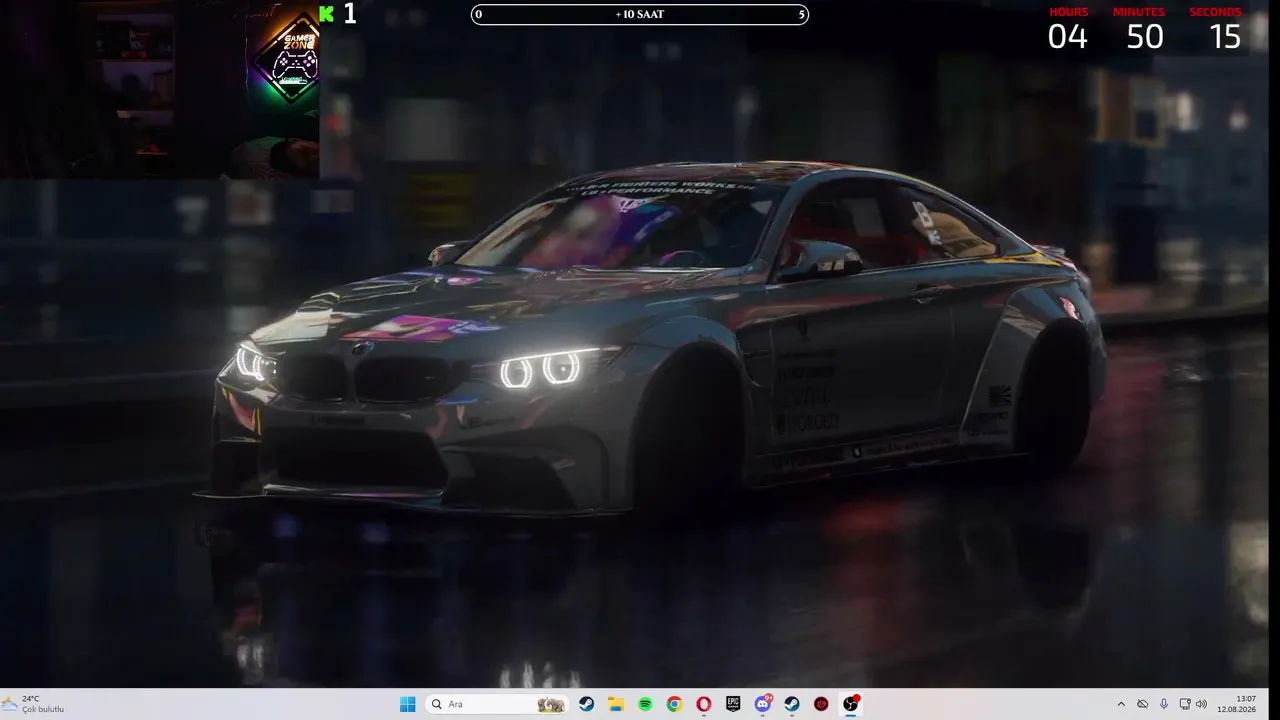Launch the Epic Games Launcher
The width and height of the screenshot is (1280, 720).
733,704
